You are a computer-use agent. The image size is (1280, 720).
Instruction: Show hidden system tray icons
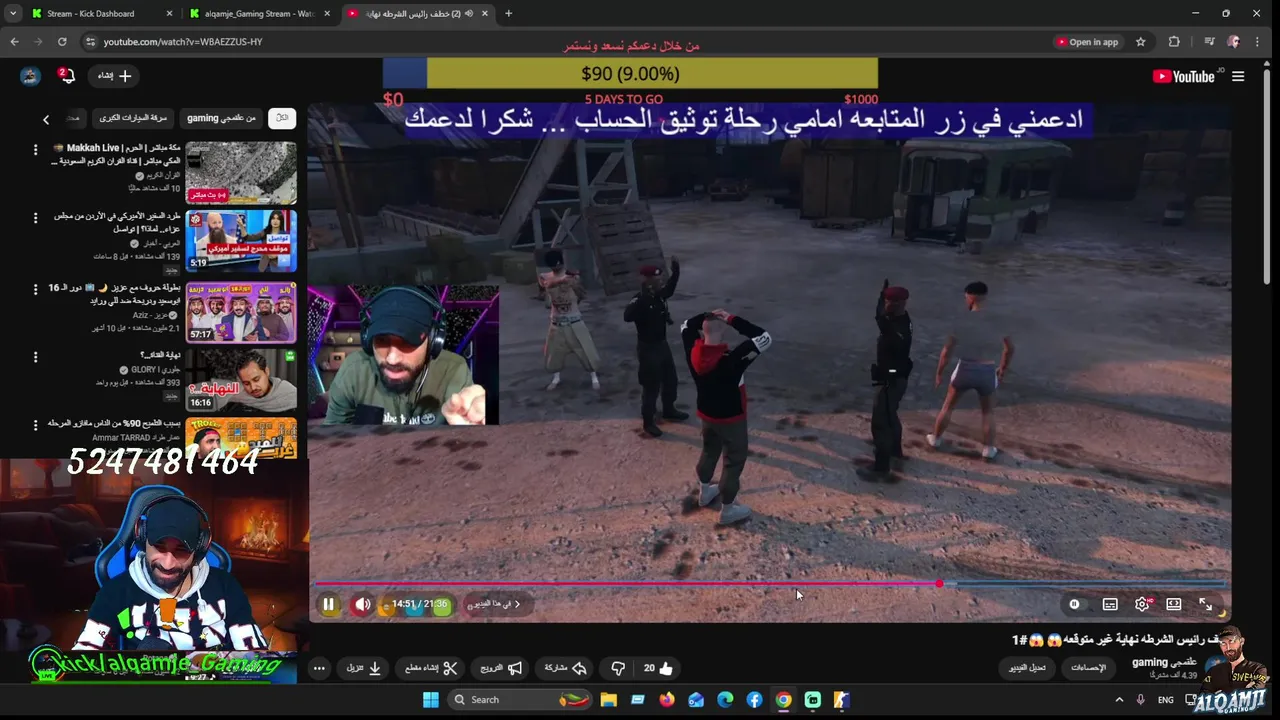tap(1119, 700)
